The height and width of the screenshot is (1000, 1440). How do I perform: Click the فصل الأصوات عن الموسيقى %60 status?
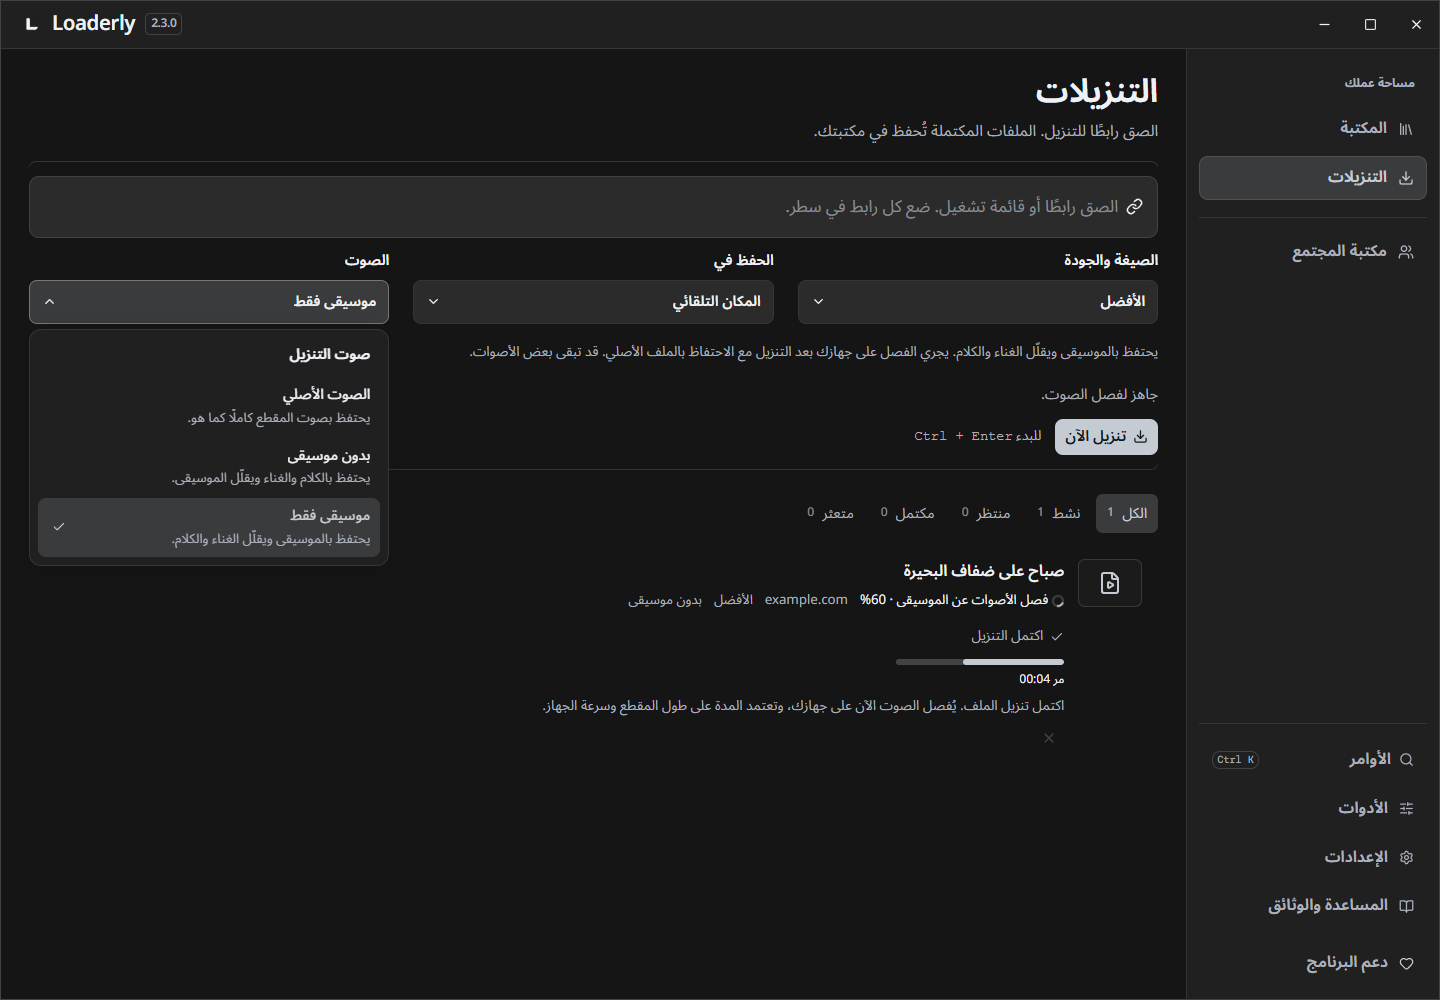tap(954, 600)
